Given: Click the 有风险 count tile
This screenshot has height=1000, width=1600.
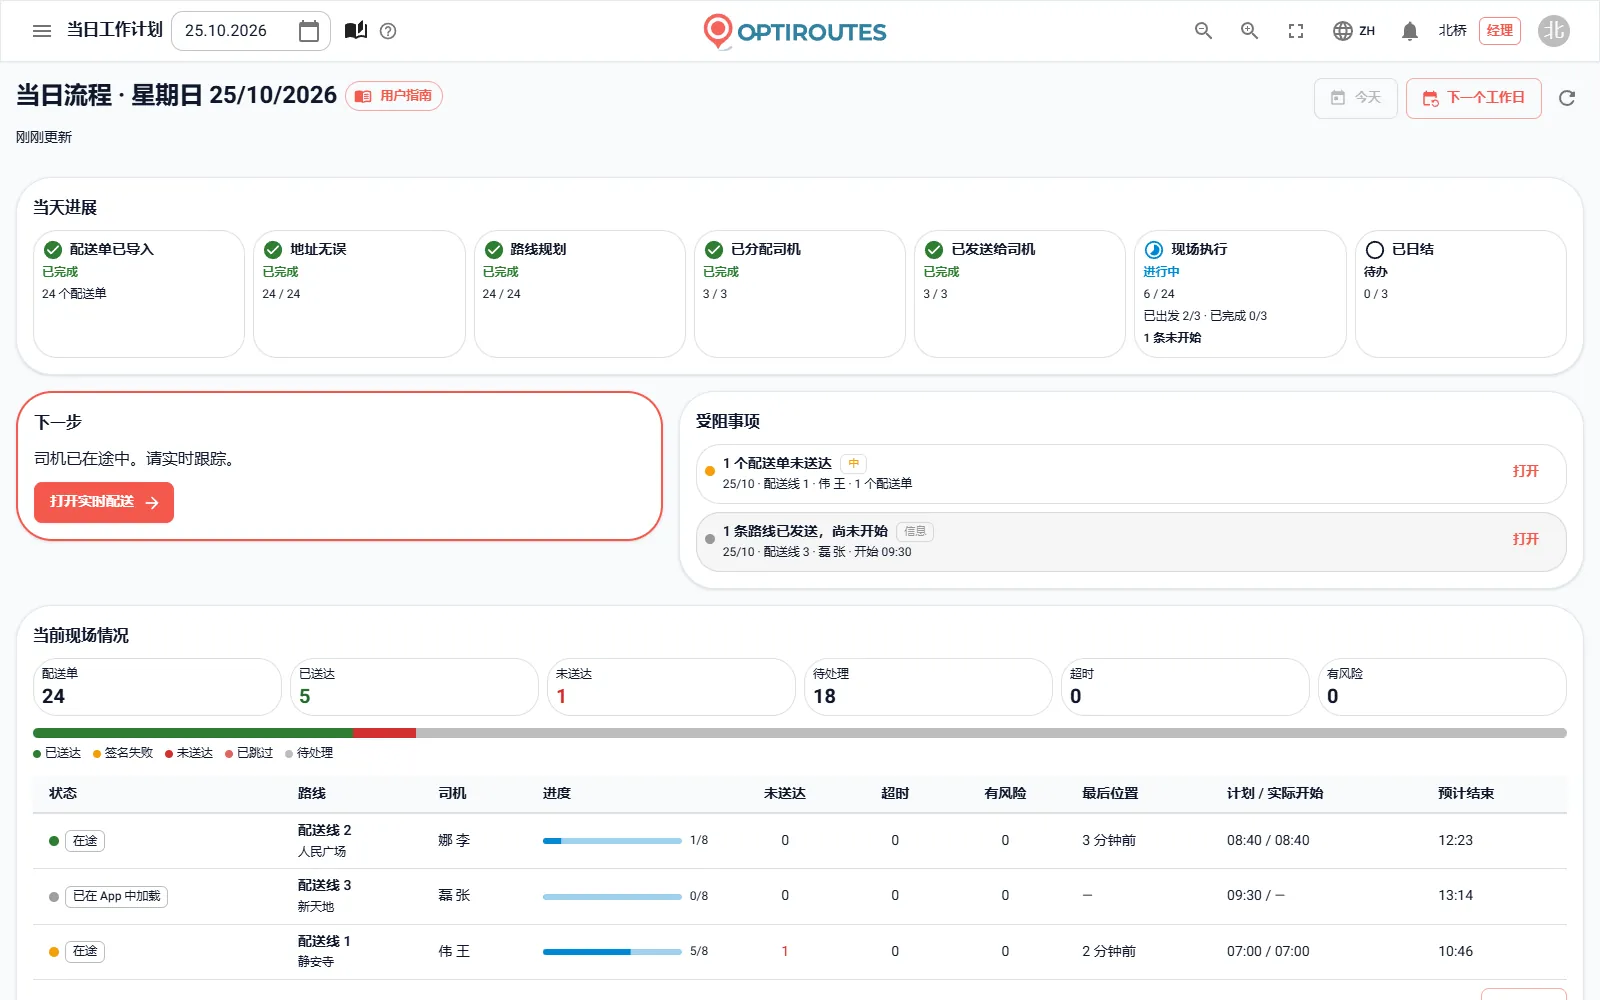Looking at the screenshot, I should (1442, 687).
